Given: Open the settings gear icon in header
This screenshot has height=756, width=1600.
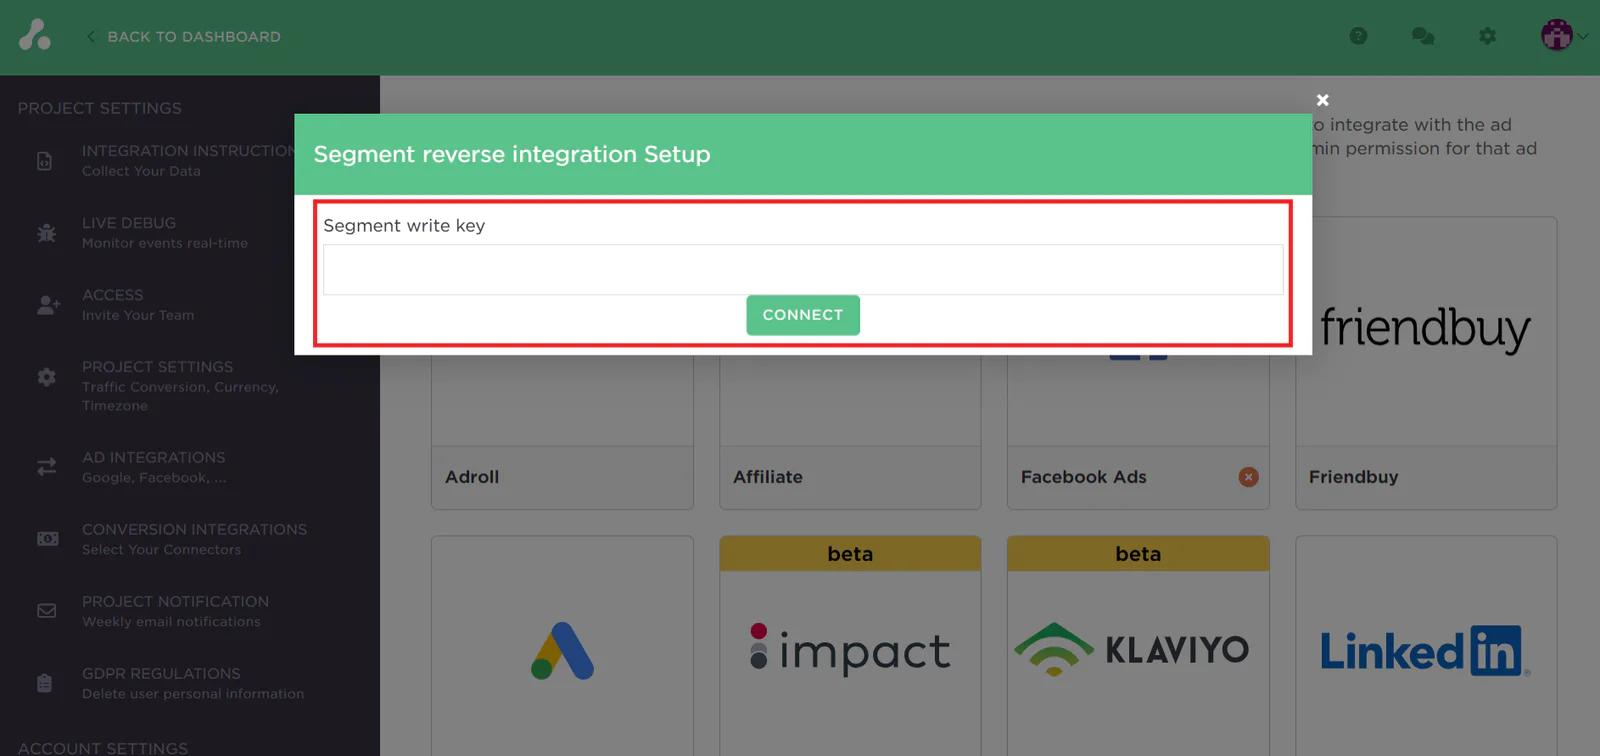Looking at the screenshot, I should point(1487,37).
